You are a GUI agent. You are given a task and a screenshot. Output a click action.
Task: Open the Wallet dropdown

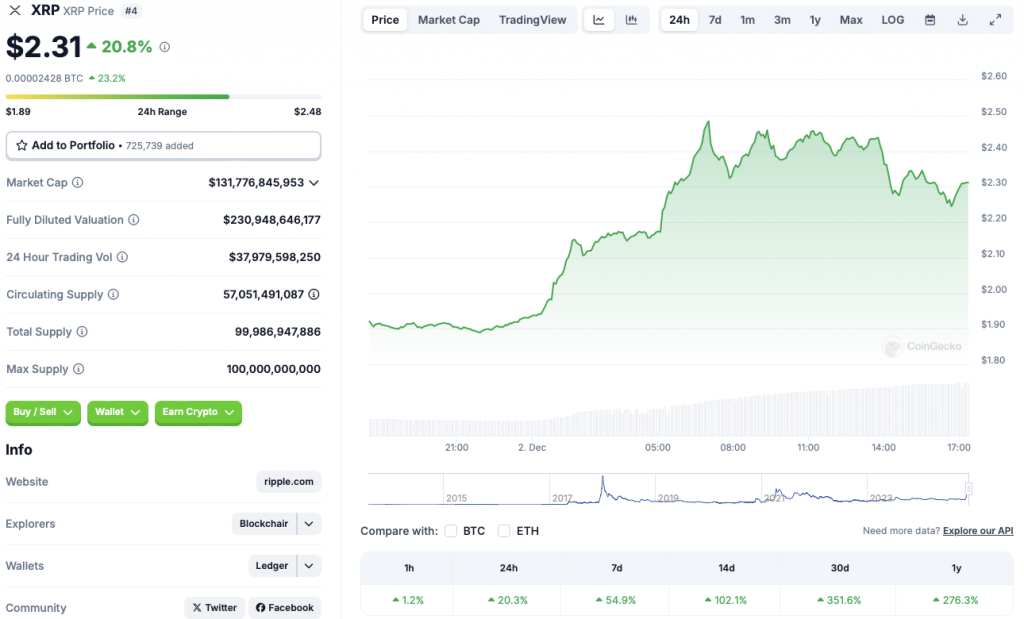tap(118, 412)
